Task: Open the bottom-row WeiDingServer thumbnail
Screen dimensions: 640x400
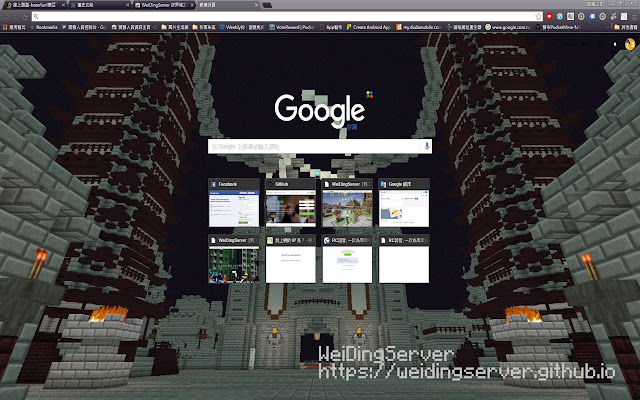Action: (234, 259)
